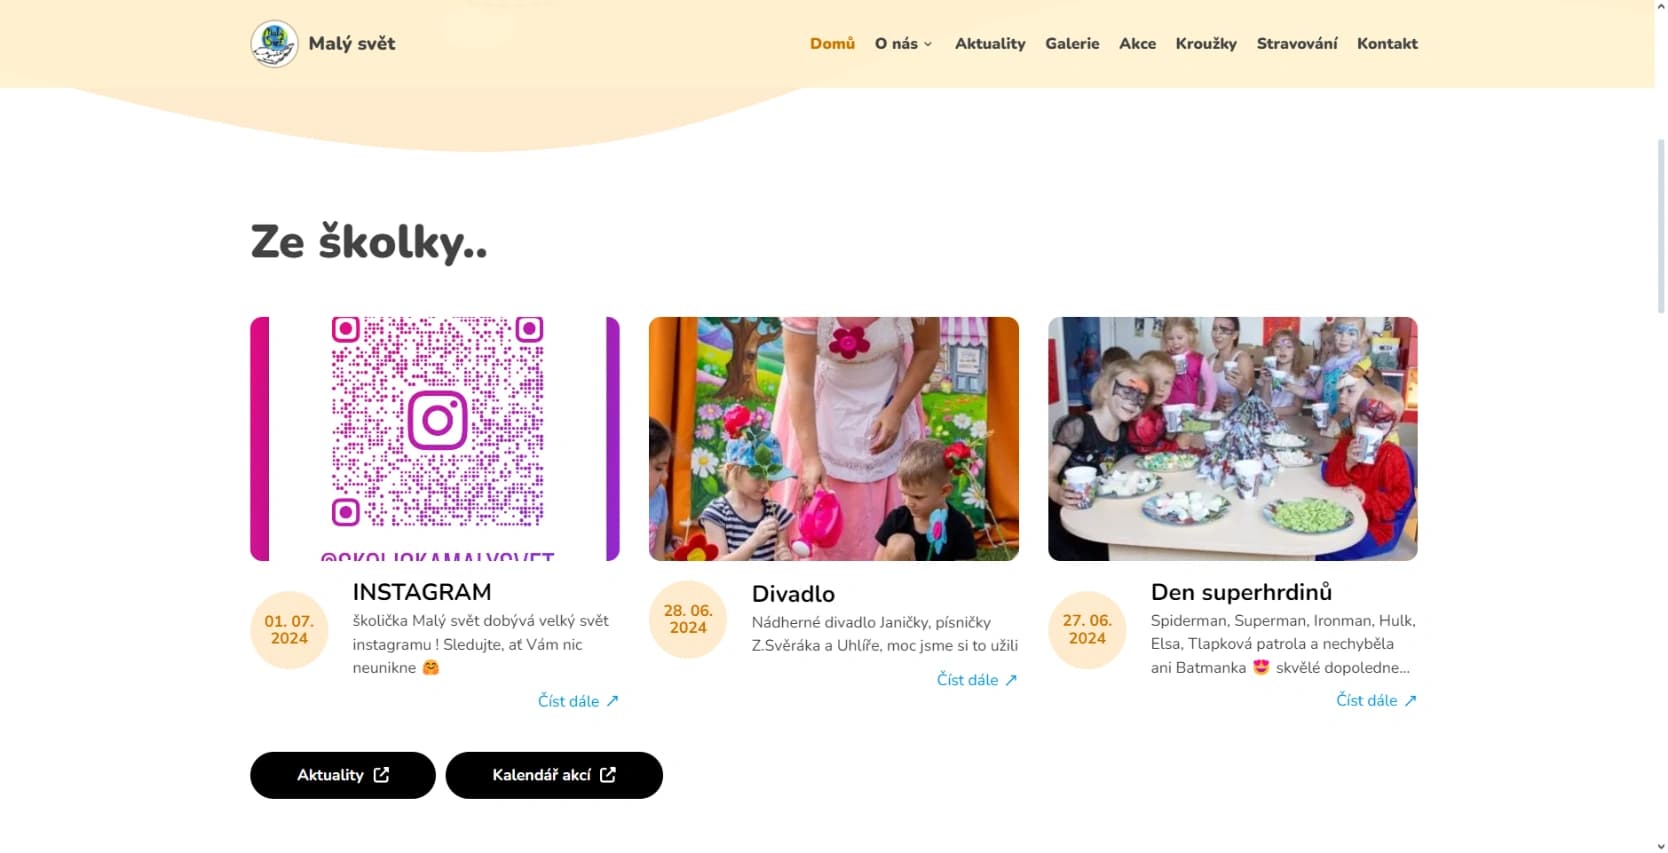This screenshot has width=1668, height=853.
Task: Click external-link icon on Aktuality button
Action: [381, 775]
